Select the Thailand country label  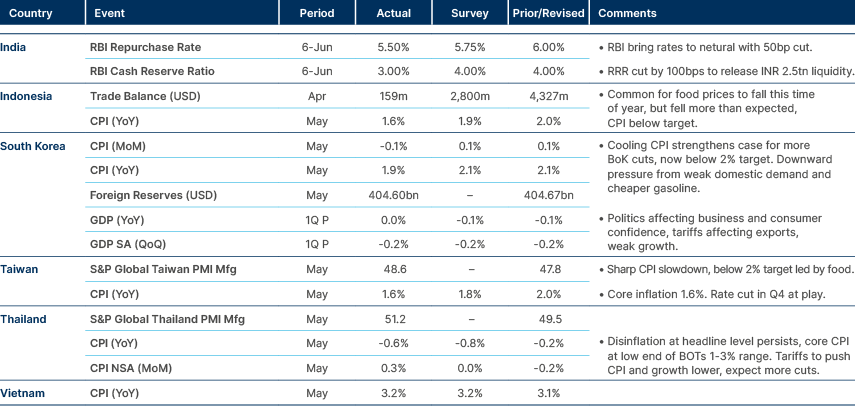[23, 319]
